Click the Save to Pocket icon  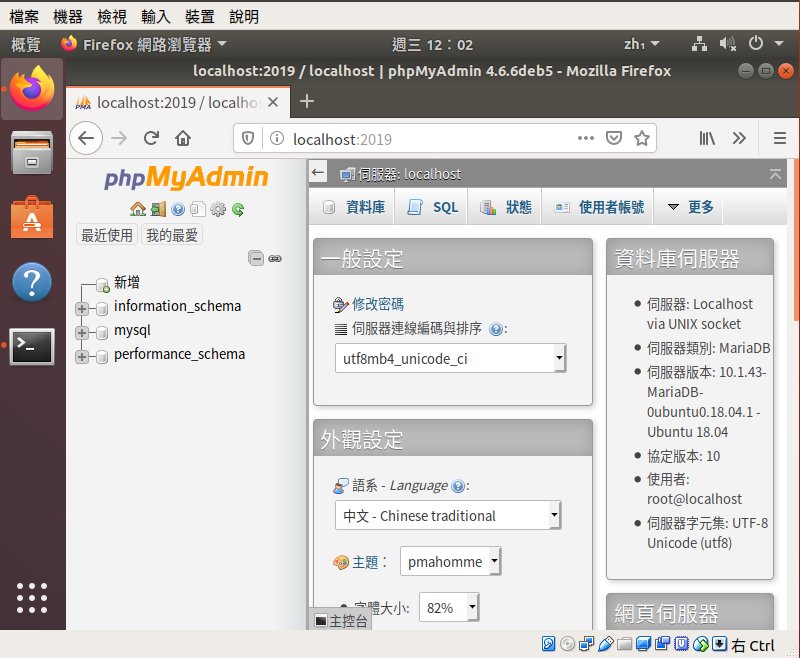pyautogui.click(x=614, y=138)
